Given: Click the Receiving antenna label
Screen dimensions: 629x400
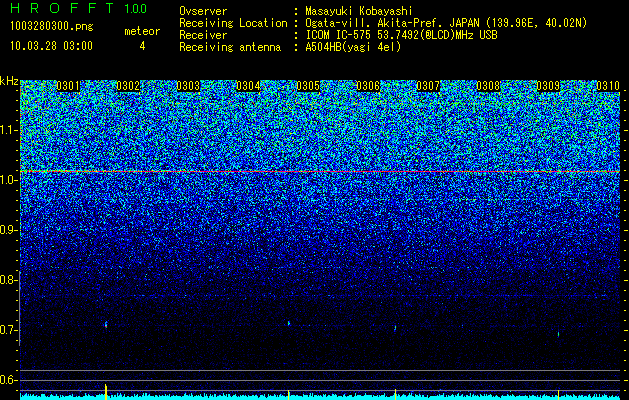Looking at the screenshot, I should click(230, 47).
